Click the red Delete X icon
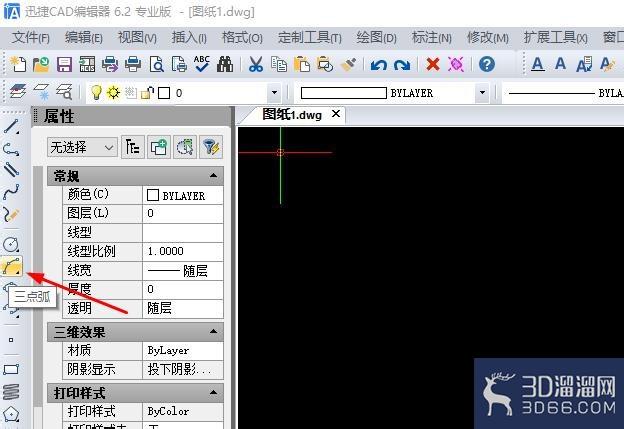The height and width of the screenshot is (429, 624). point(433,64)
